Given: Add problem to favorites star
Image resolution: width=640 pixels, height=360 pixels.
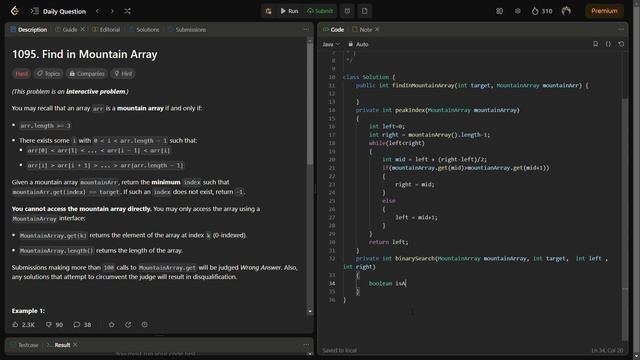Looking at the screenshot, I should [x=111, y=324].
